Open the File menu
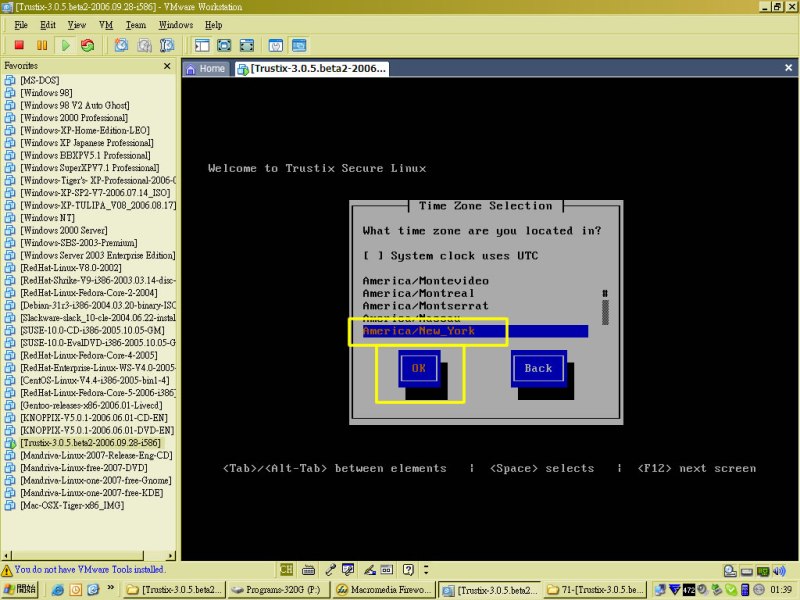800x600 pixels. tap(21, 25)
